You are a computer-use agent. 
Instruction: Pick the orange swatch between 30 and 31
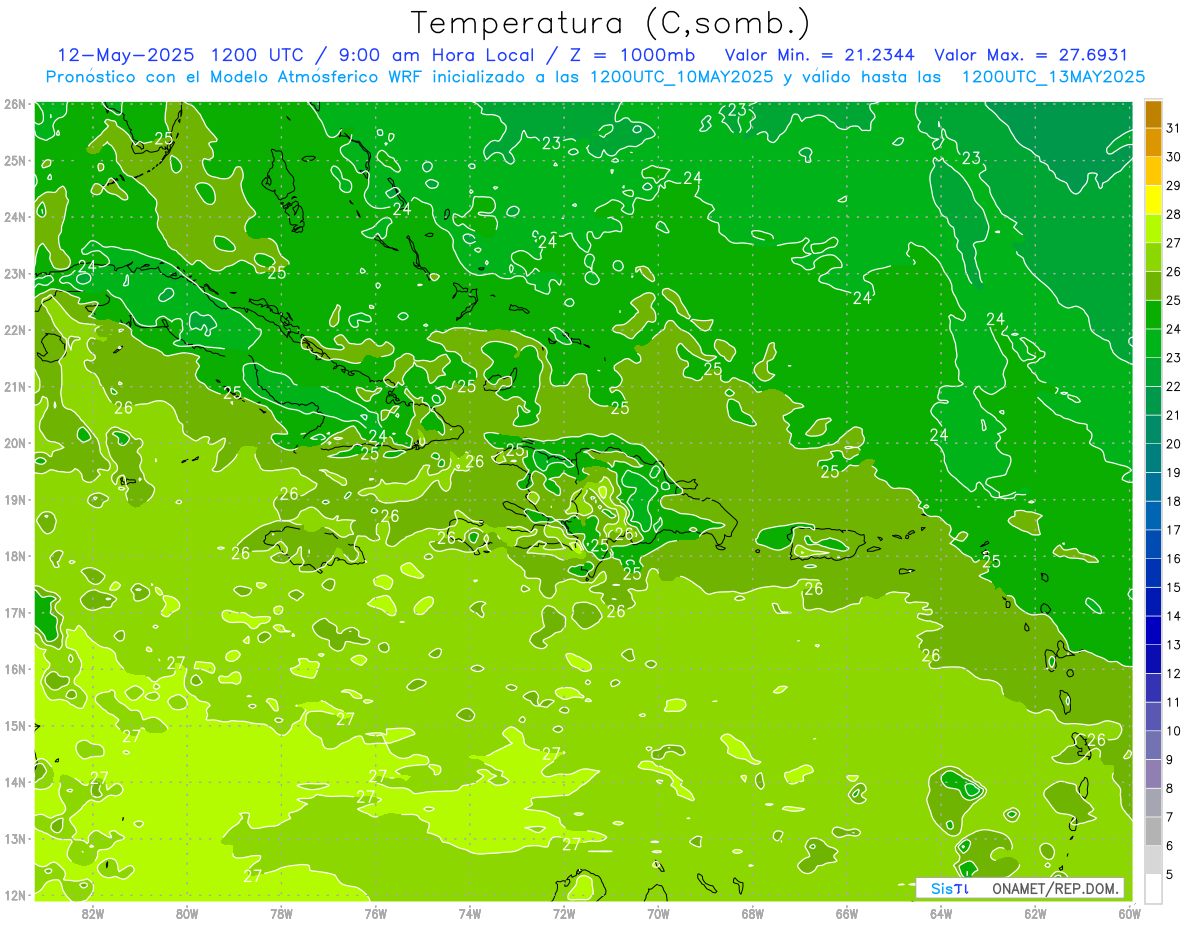[x=1153, y=142]
